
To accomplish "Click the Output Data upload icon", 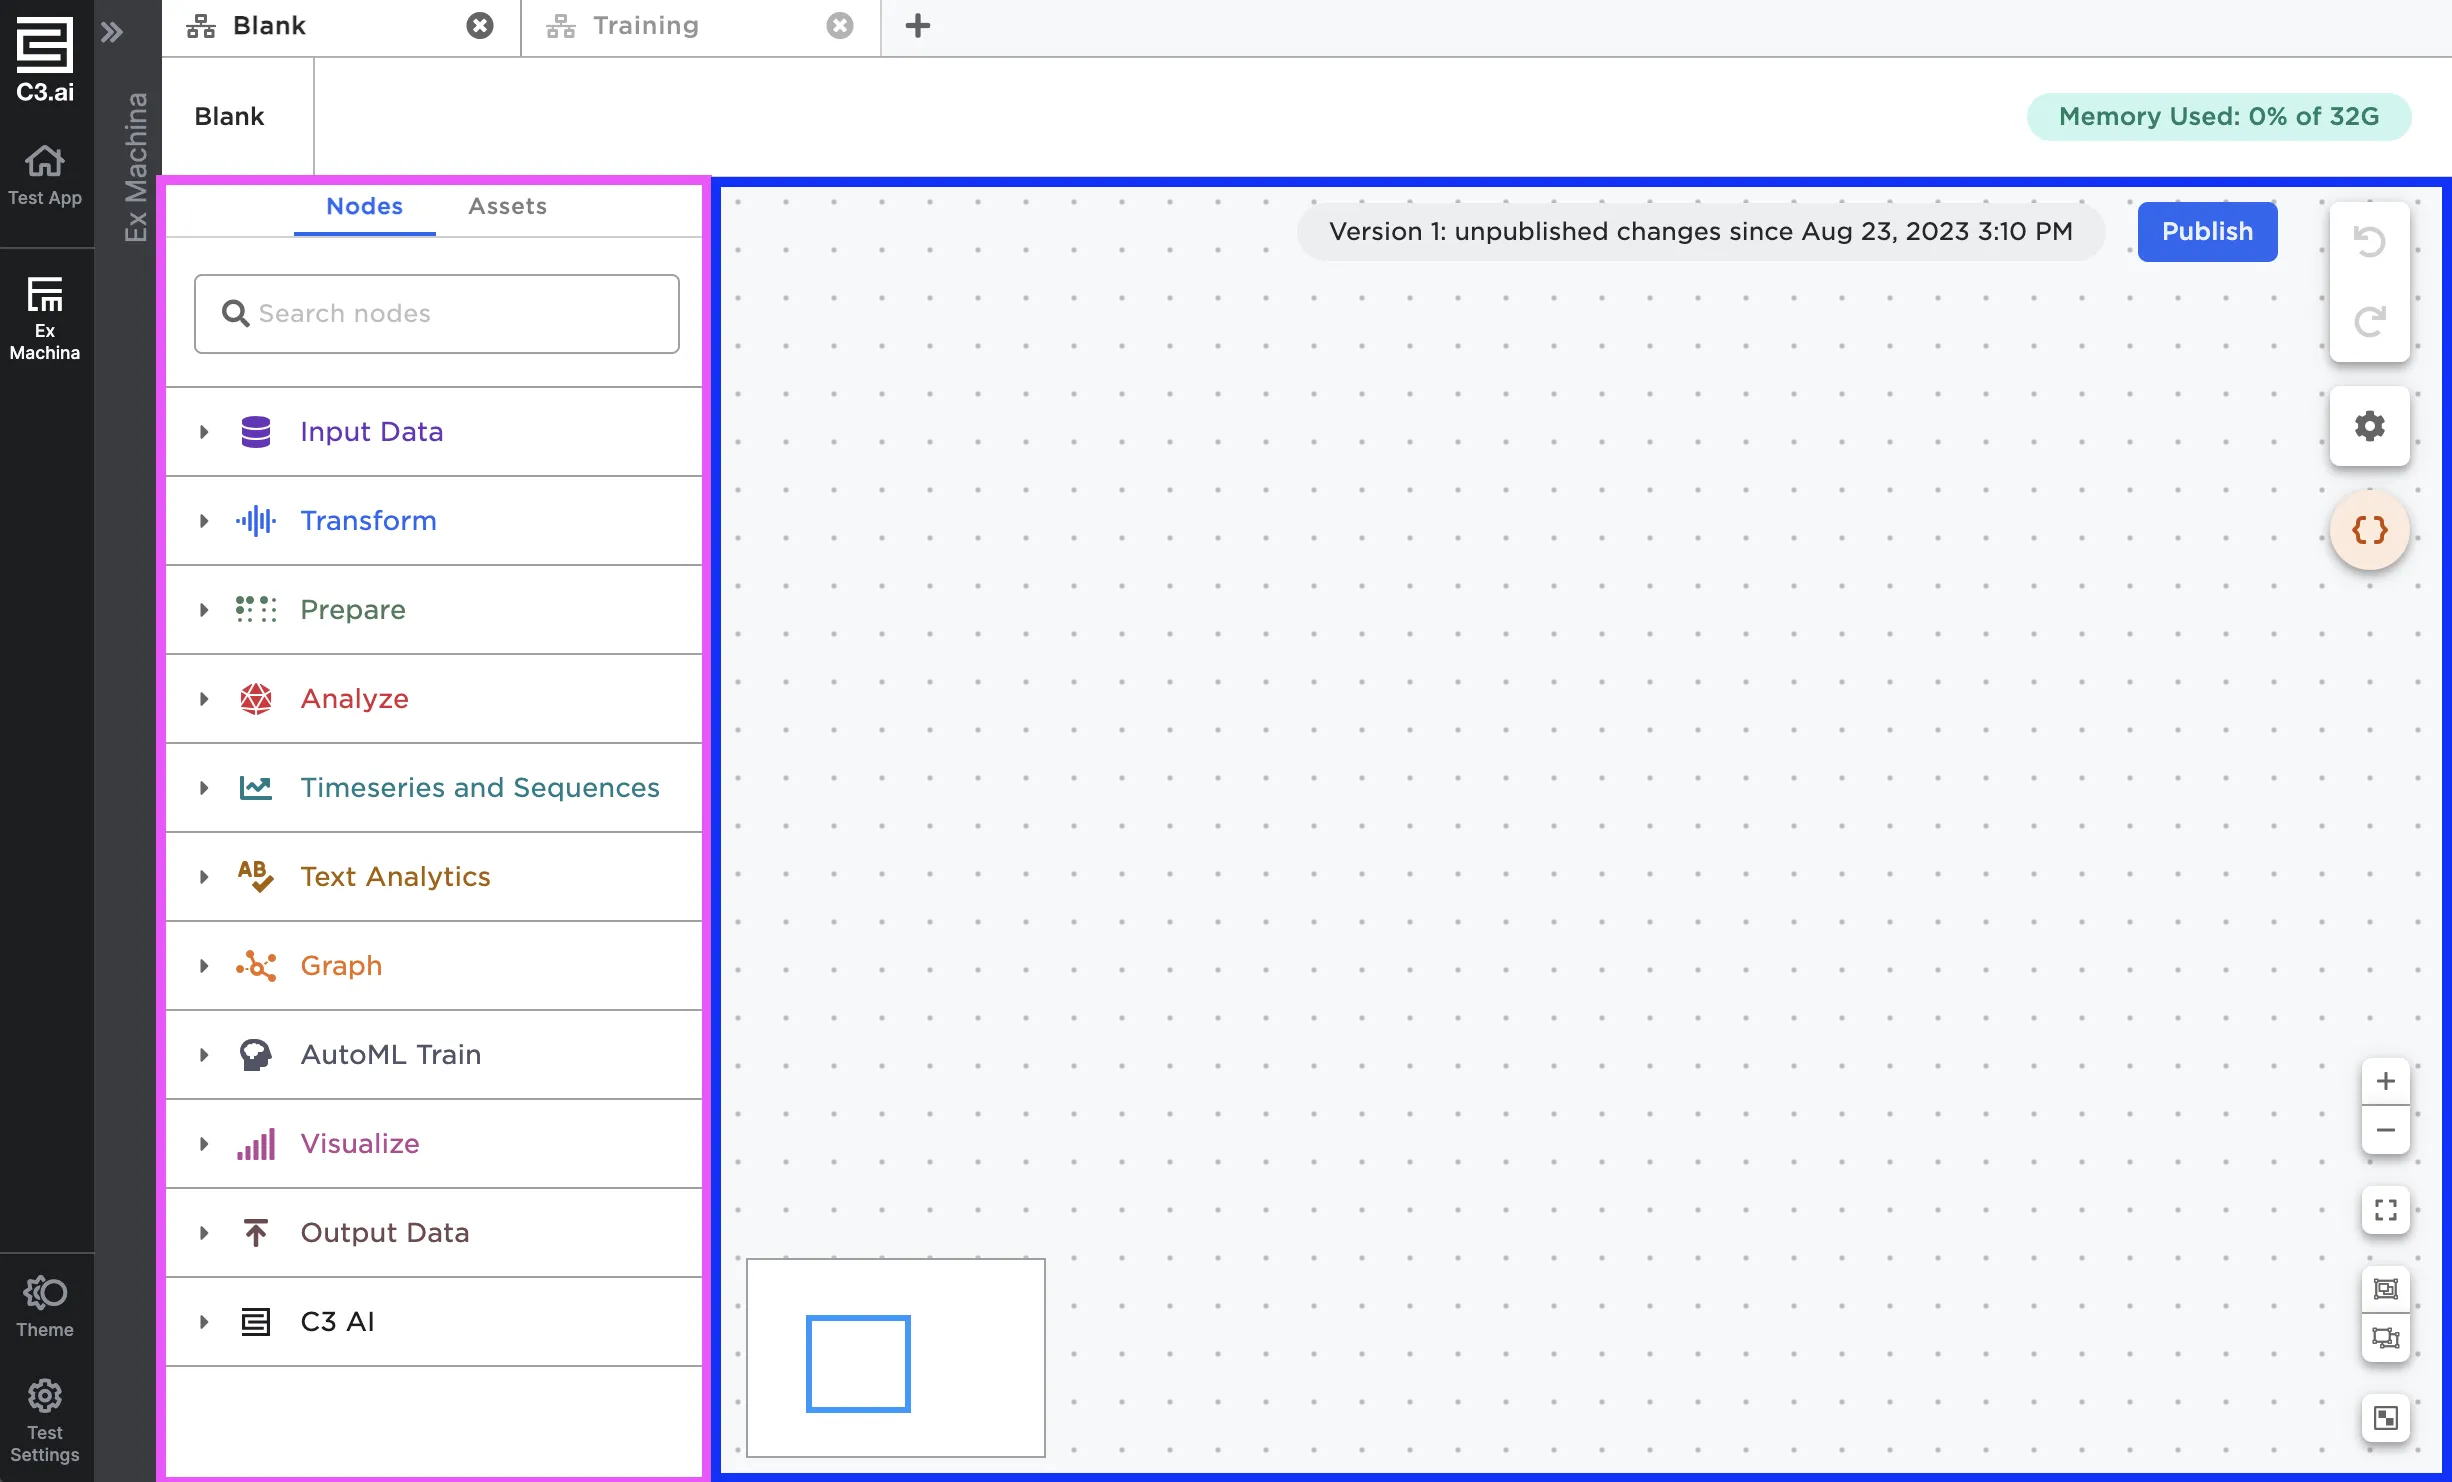I will click(256, 1233).
